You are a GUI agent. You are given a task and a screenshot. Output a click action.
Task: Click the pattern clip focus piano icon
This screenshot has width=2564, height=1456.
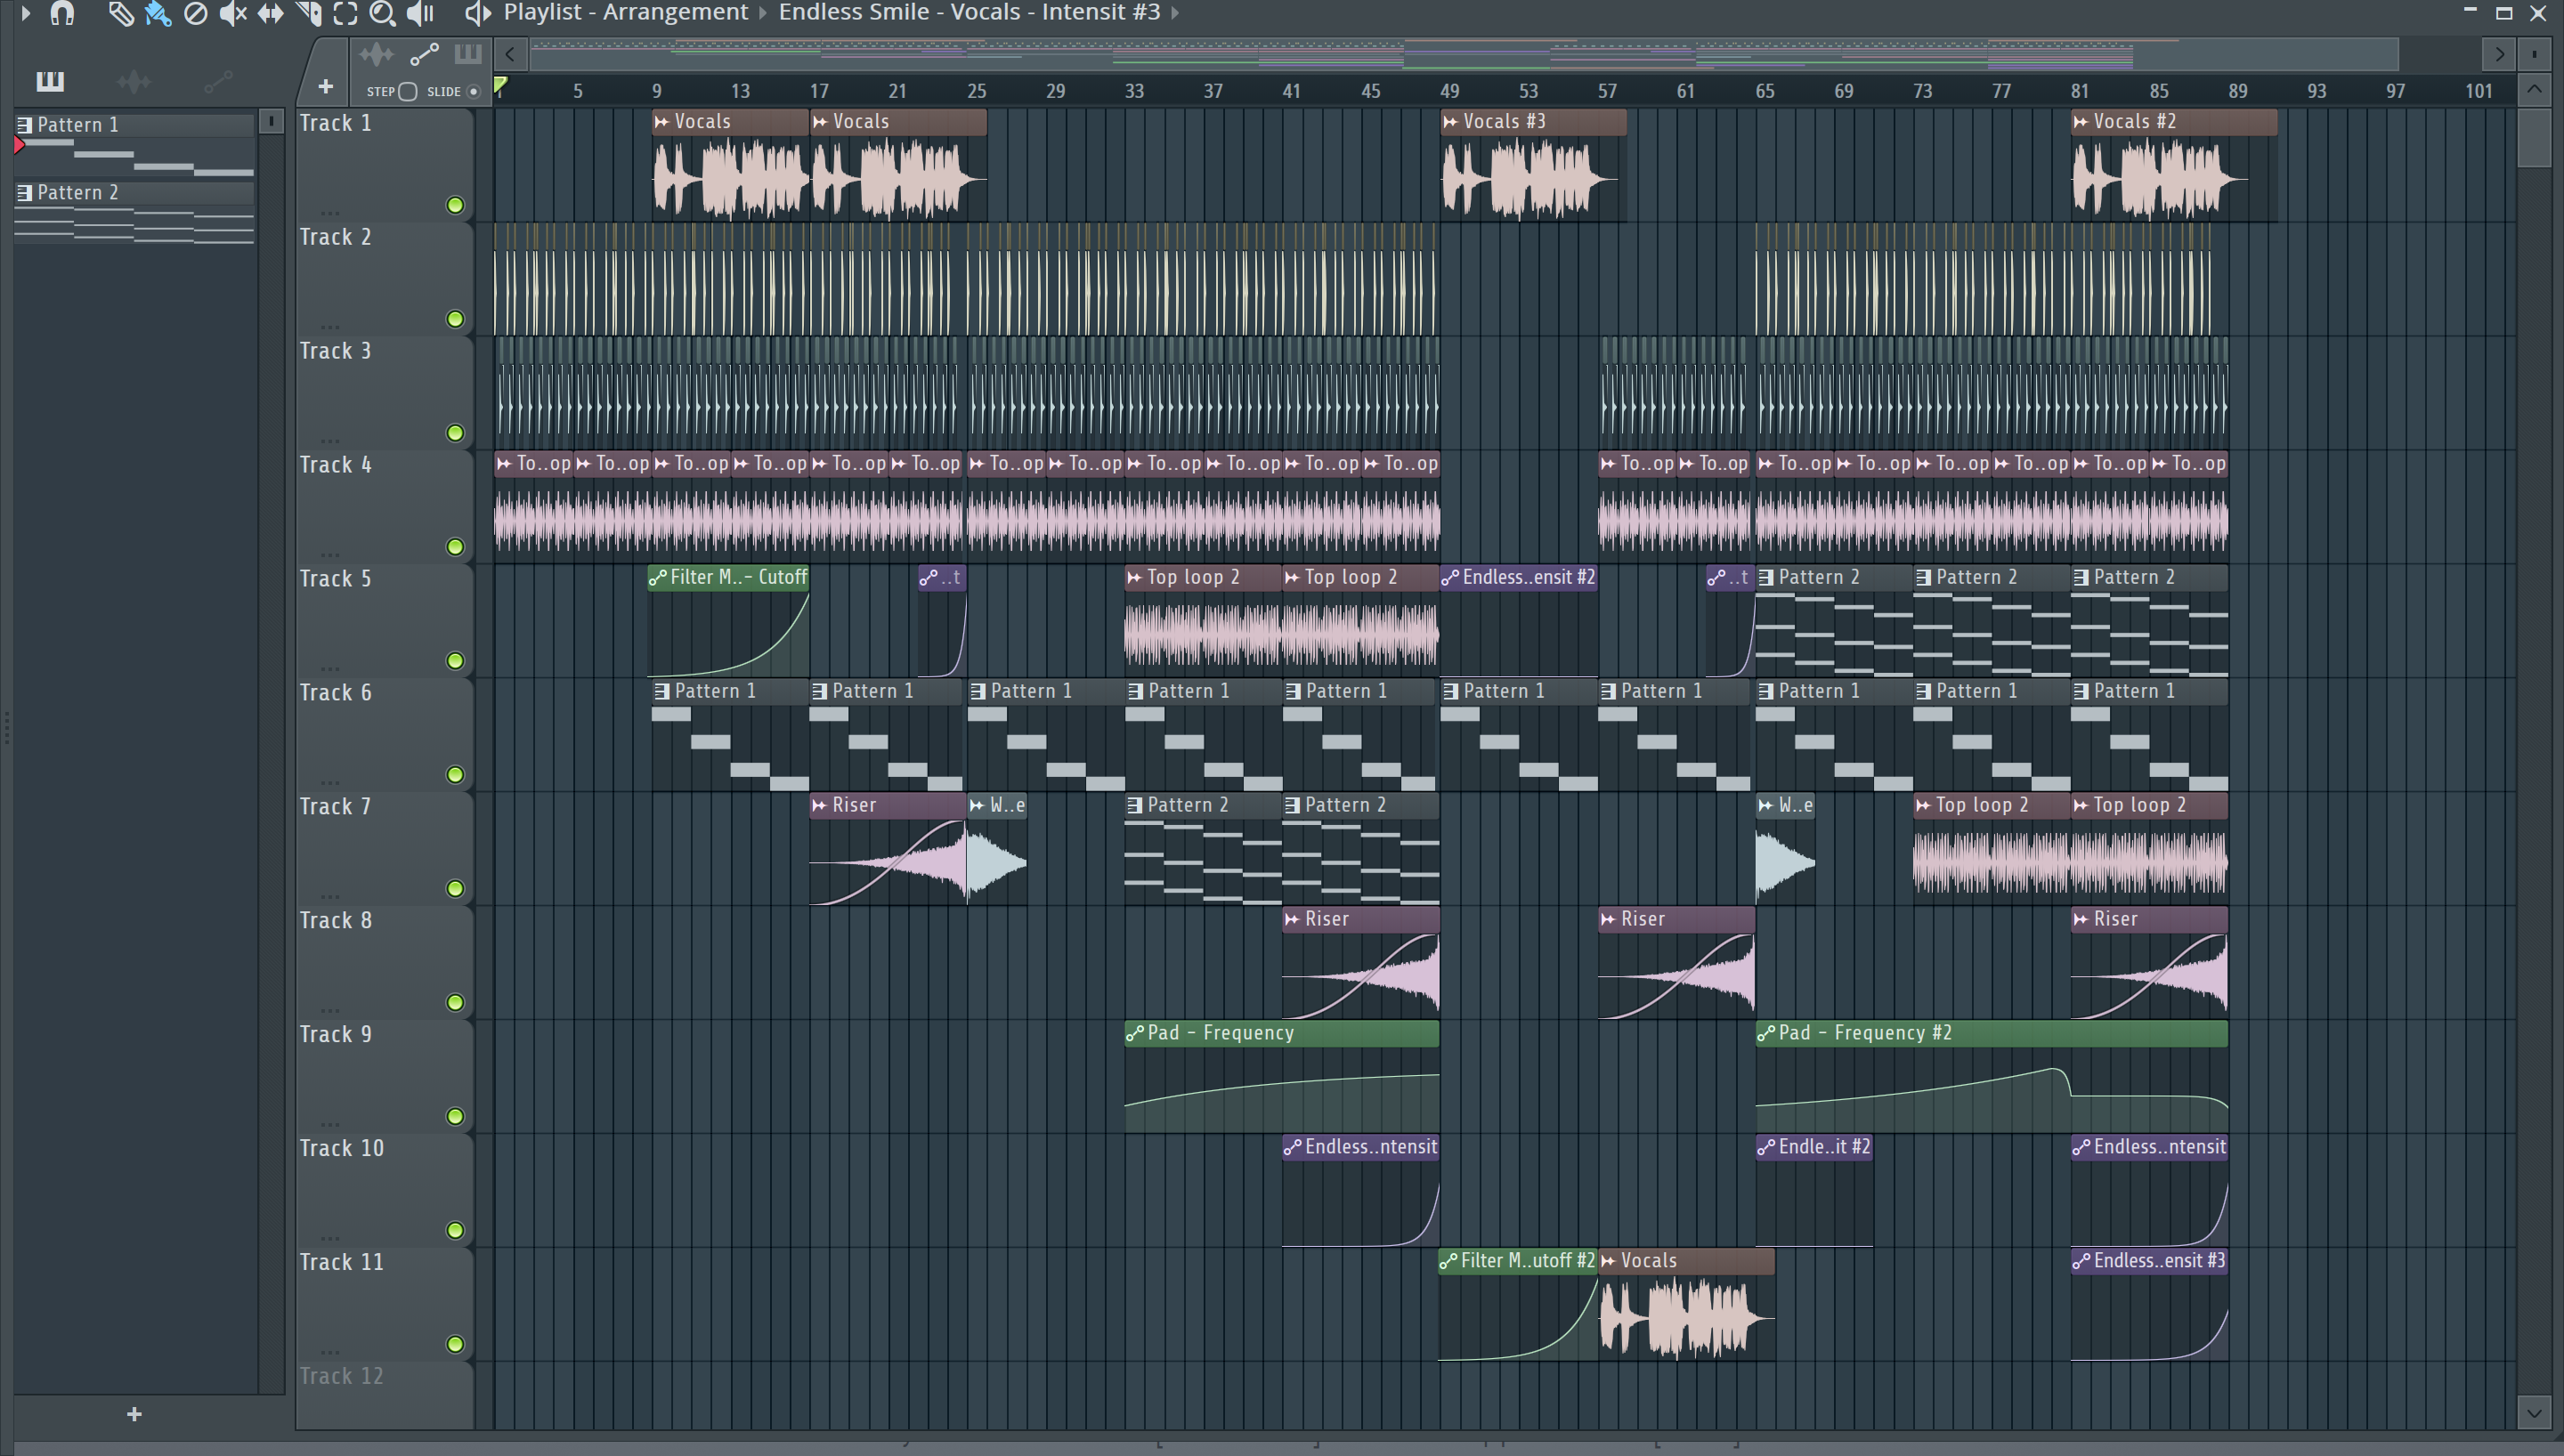(468, 54)
